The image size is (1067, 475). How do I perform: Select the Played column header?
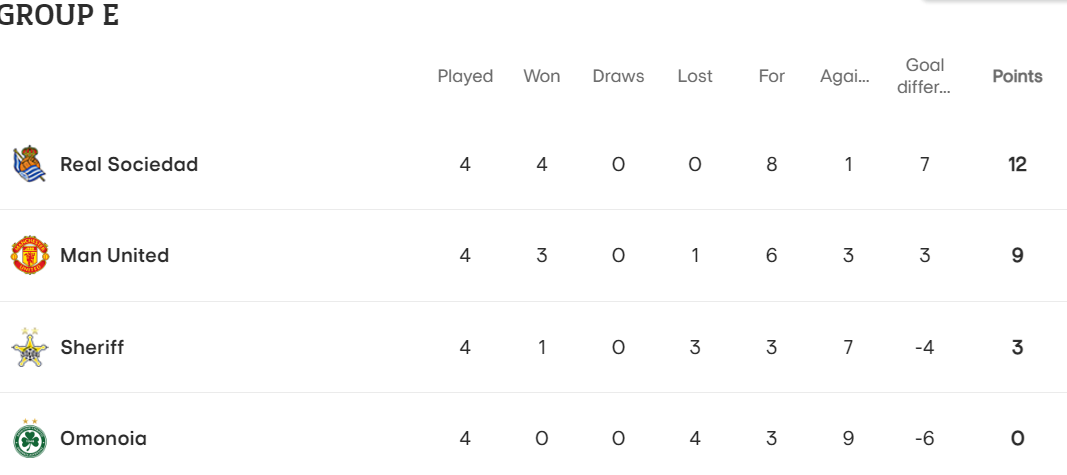click(465, 76)
